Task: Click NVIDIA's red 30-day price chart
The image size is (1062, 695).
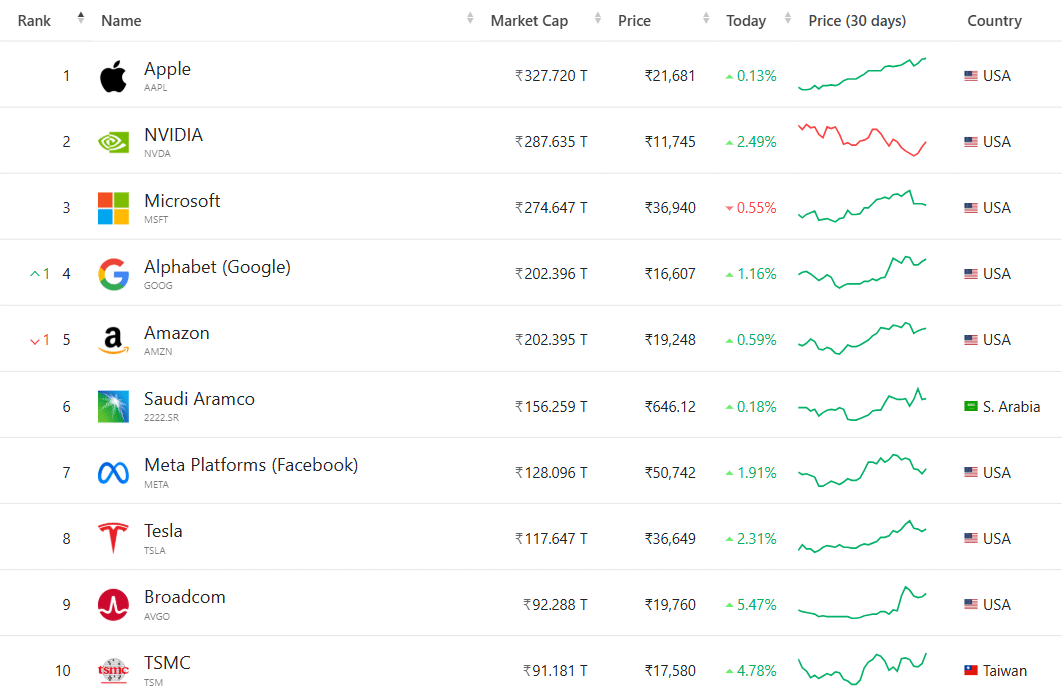Action: 862,140
